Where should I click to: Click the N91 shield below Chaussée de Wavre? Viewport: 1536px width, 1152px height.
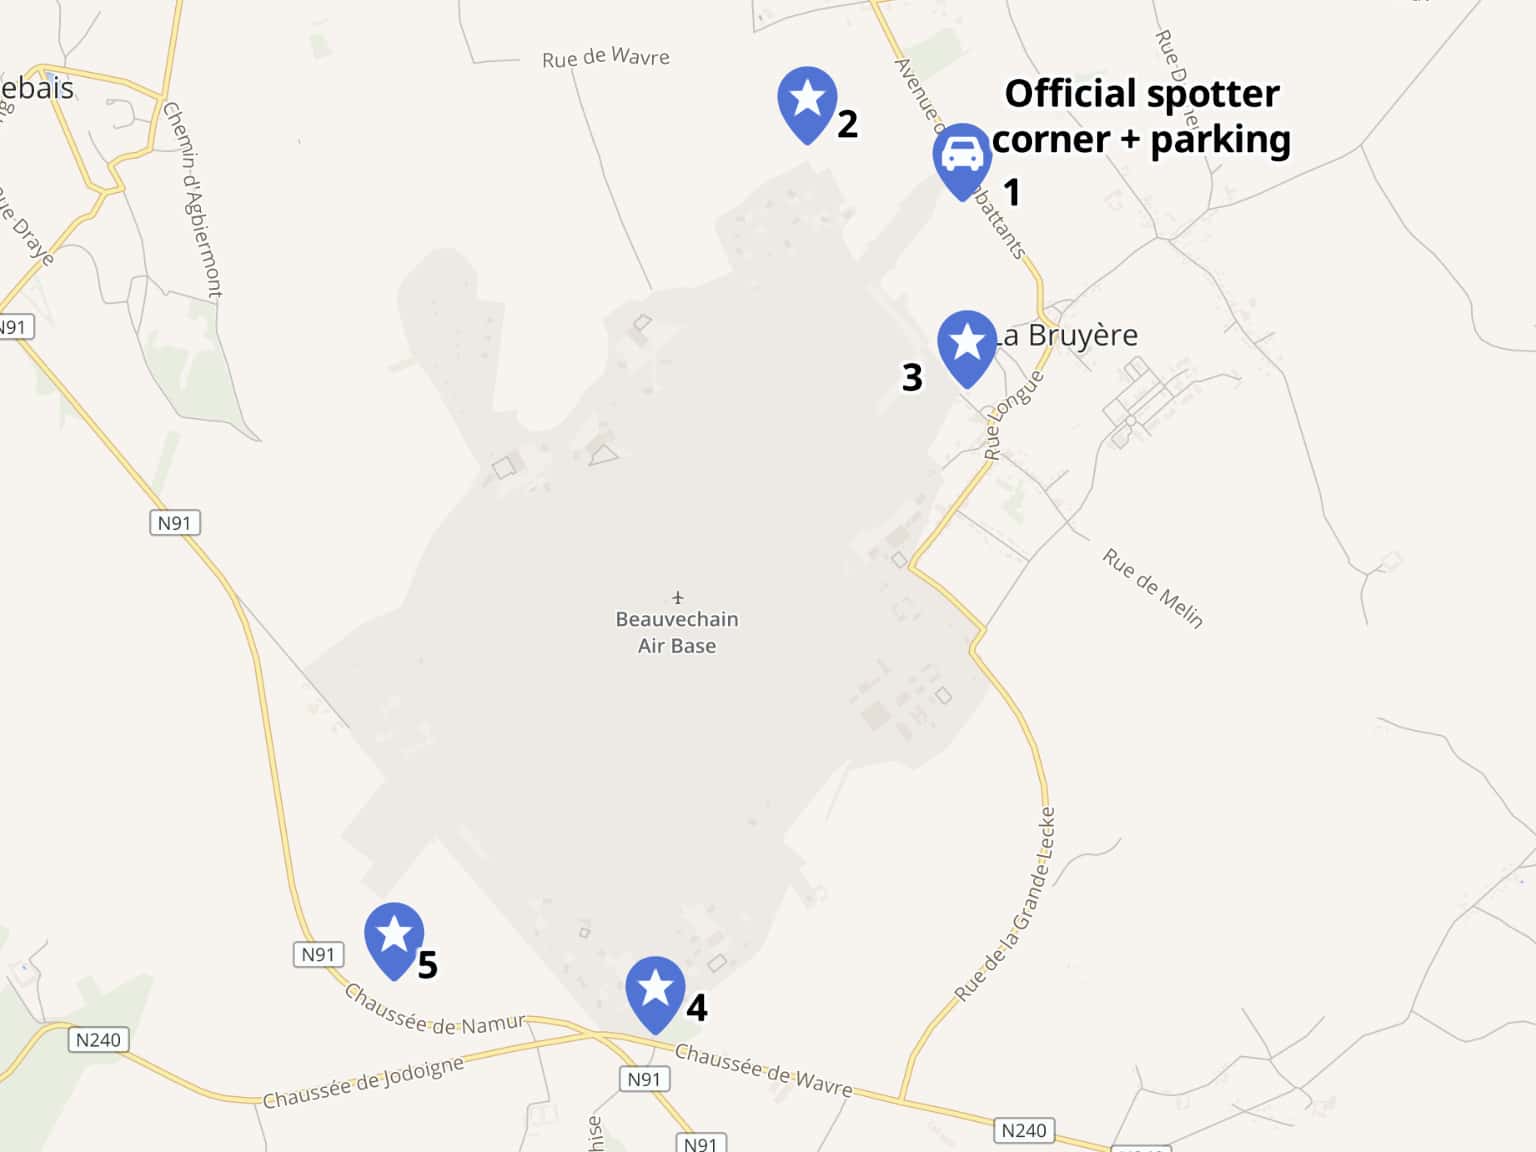644,1079
